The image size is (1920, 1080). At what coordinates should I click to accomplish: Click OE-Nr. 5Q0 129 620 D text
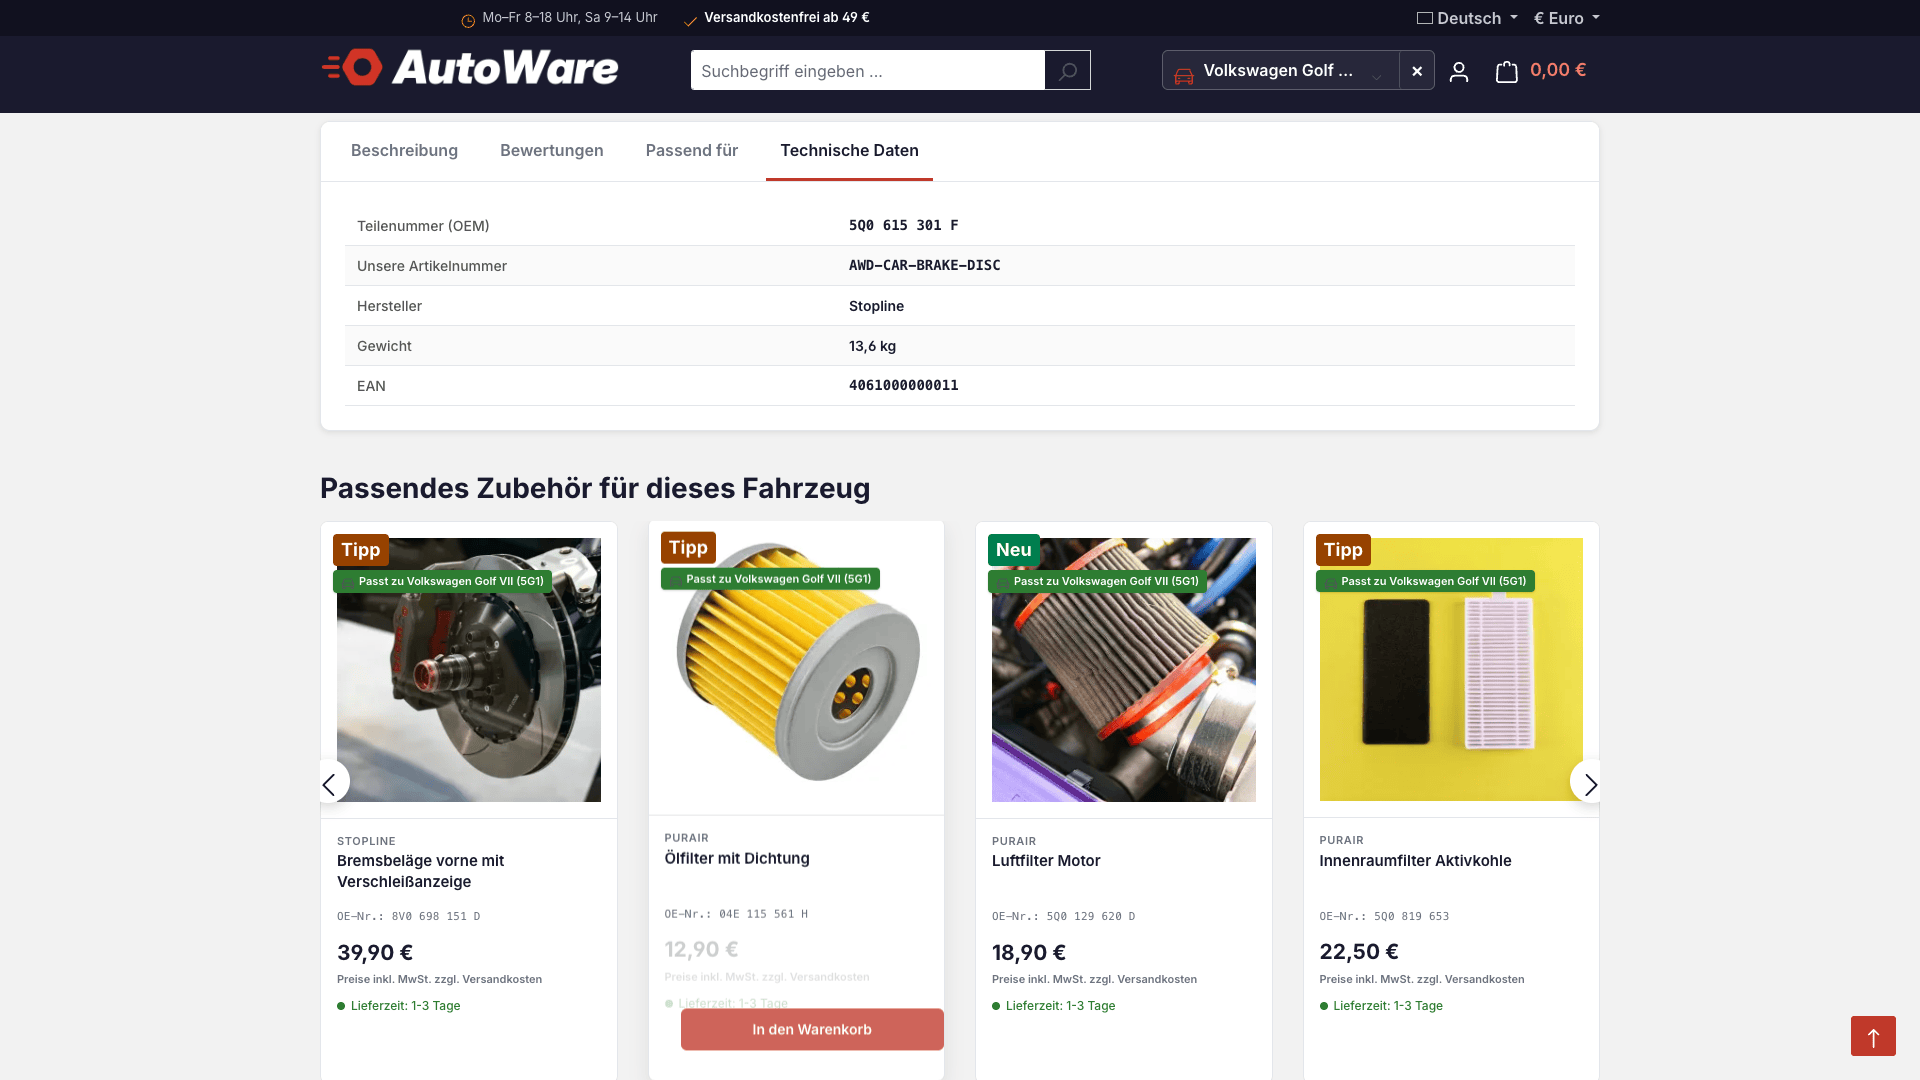click(1063, 916)
